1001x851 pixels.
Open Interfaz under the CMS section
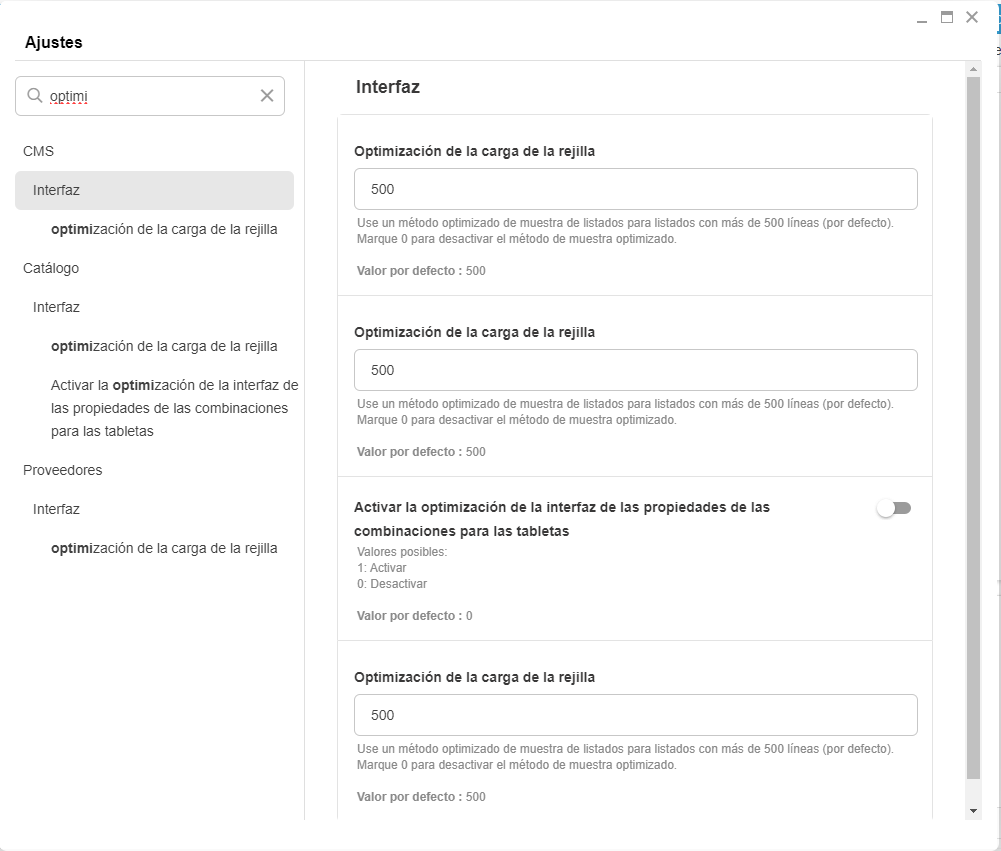tap(56, 190)
